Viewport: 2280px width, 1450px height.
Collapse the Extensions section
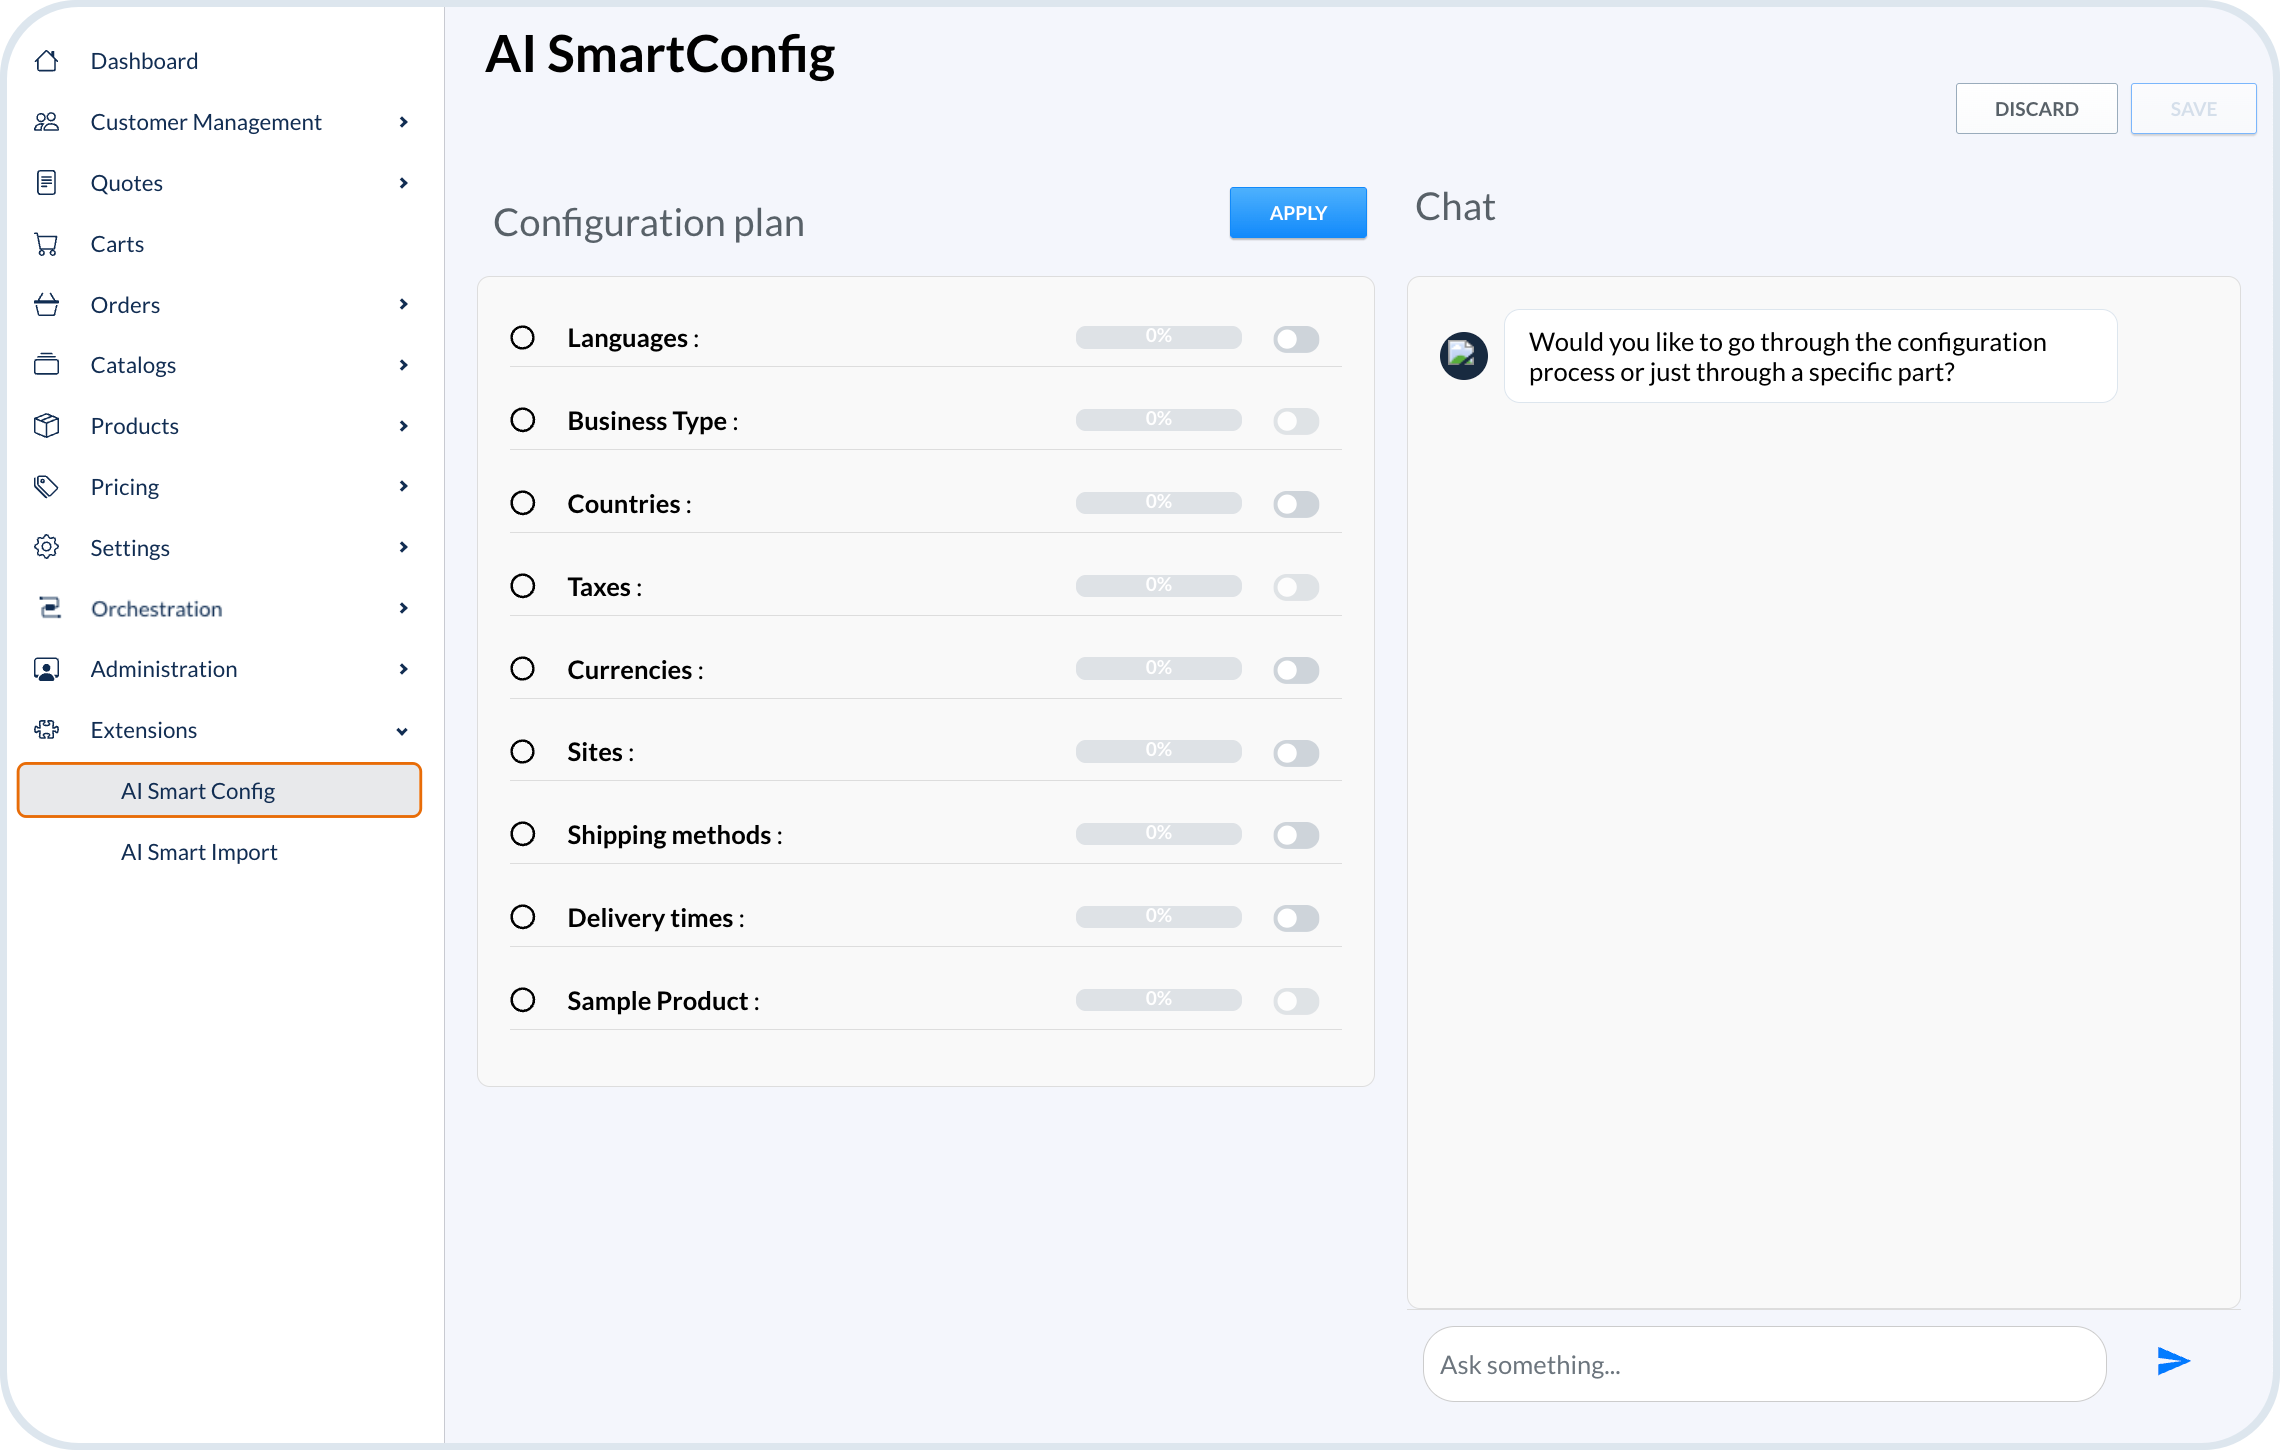coord(403,730)
